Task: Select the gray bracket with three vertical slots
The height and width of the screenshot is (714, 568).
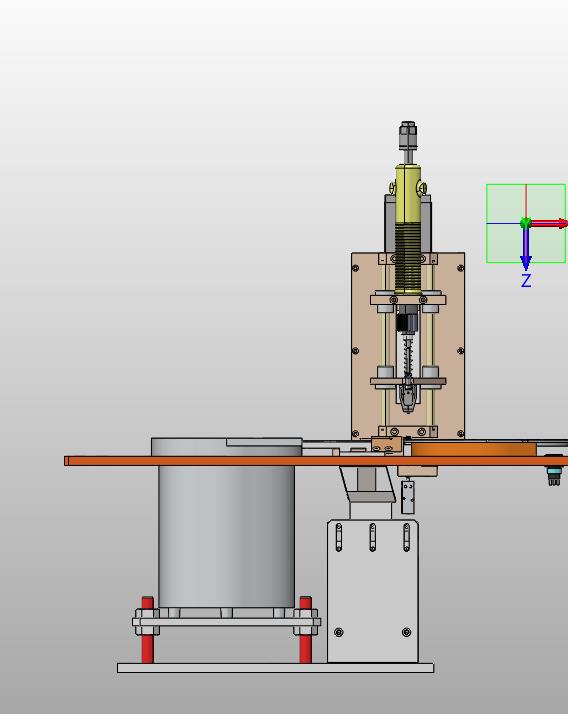Action: [x=373, y=591]
